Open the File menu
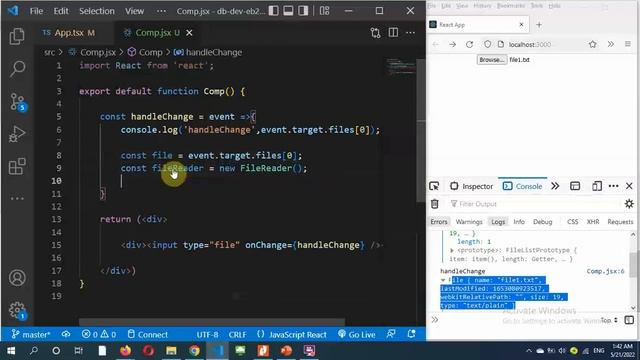This screenshot has height=360, width=640. (36, 11)
